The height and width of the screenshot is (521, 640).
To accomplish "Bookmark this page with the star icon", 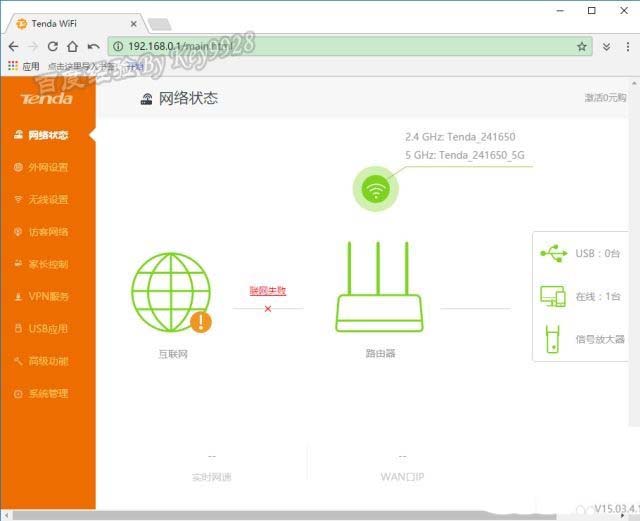I will coord(581,46).
